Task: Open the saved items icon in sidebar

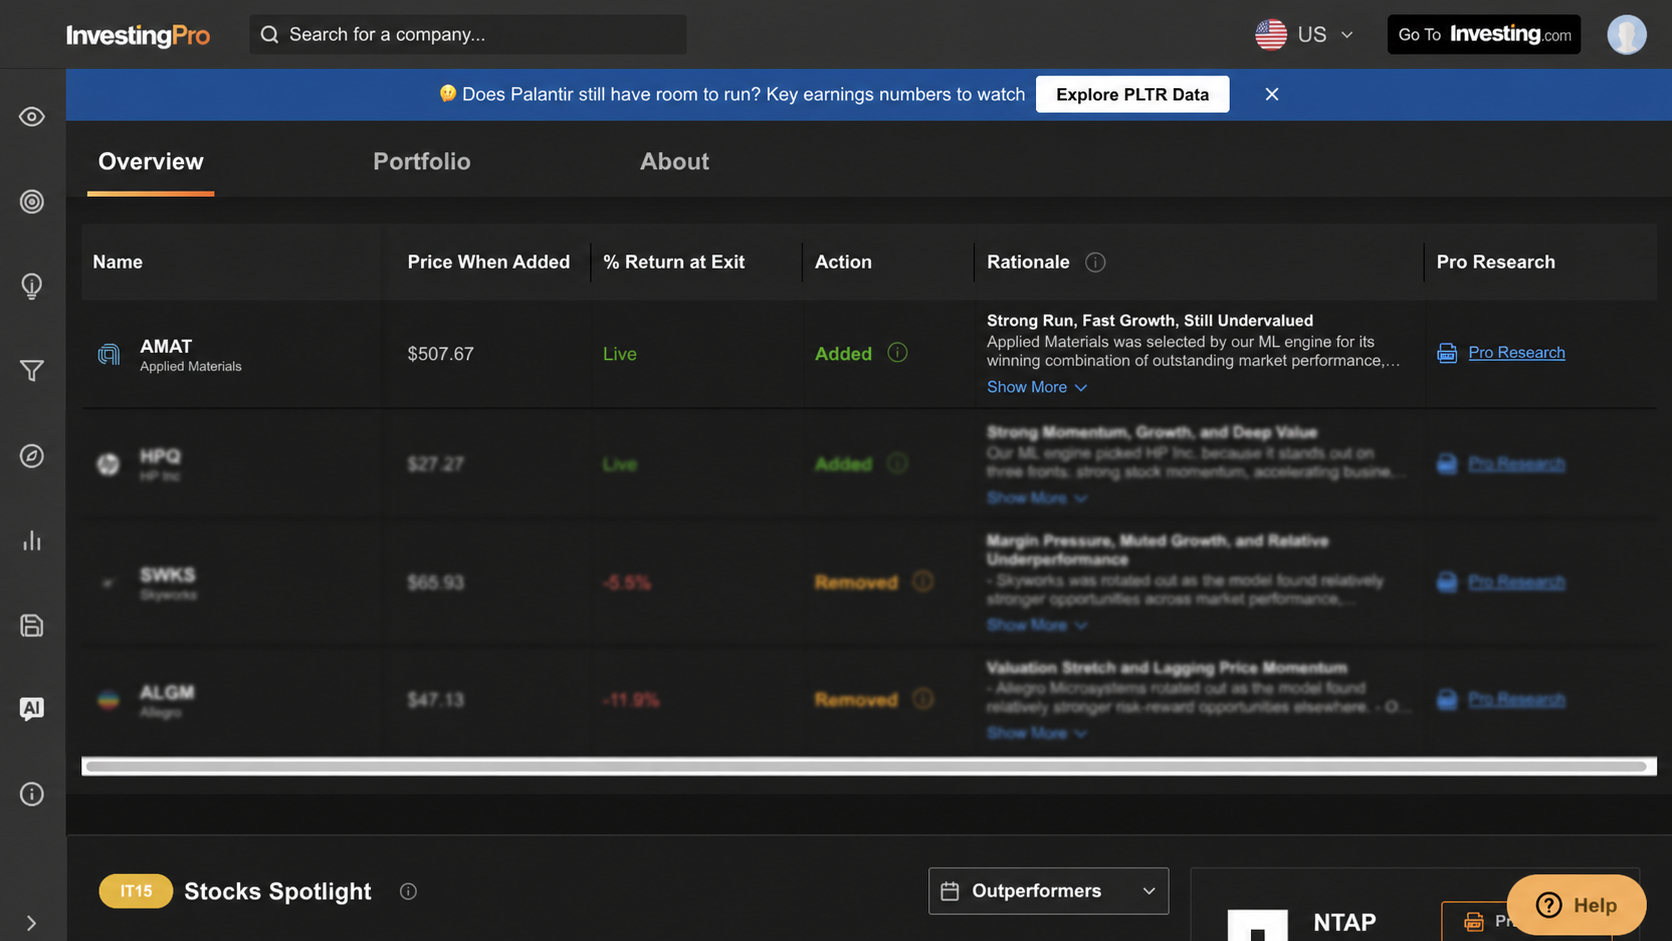Action: tap(32, 626)
